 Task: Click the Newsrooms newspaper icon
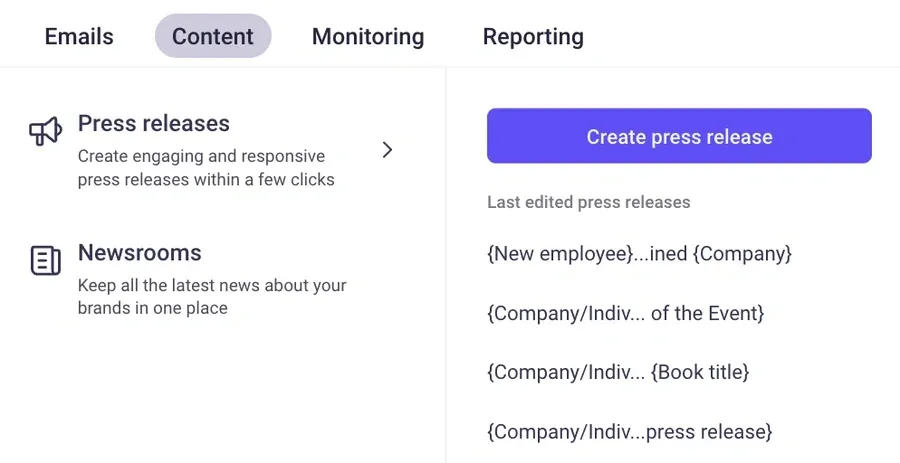(46, 260)
